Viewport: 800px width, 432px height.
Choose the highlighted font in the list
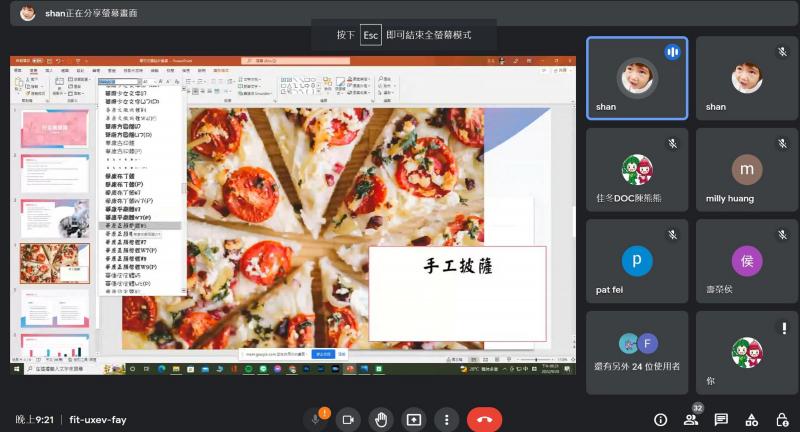(139, 225)
